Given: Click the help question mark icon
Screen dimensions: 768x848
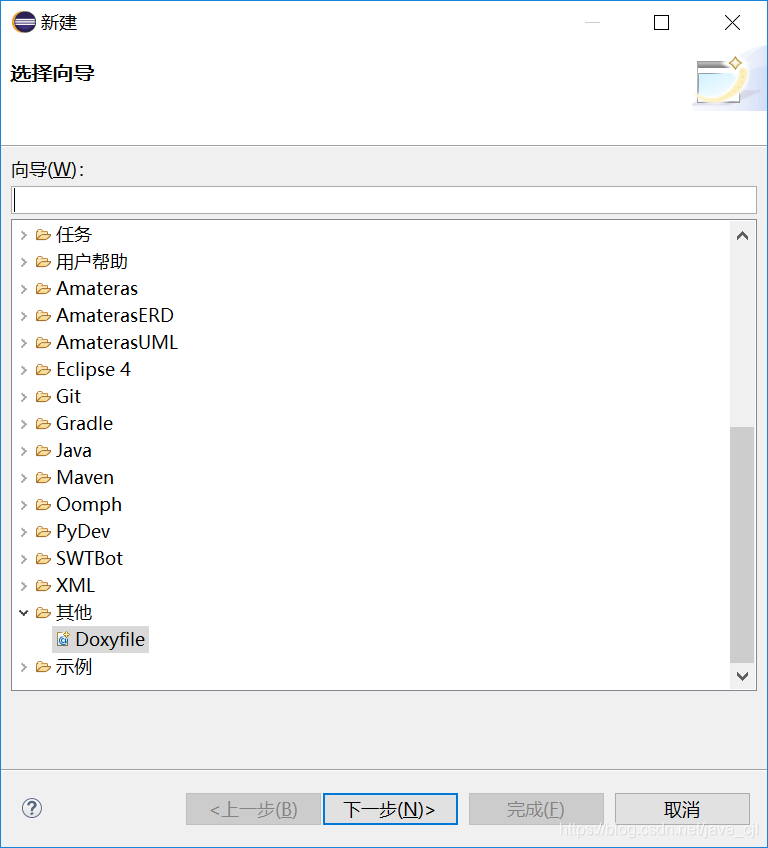Looking at the screenshot, I should click(x=32, y=809).
